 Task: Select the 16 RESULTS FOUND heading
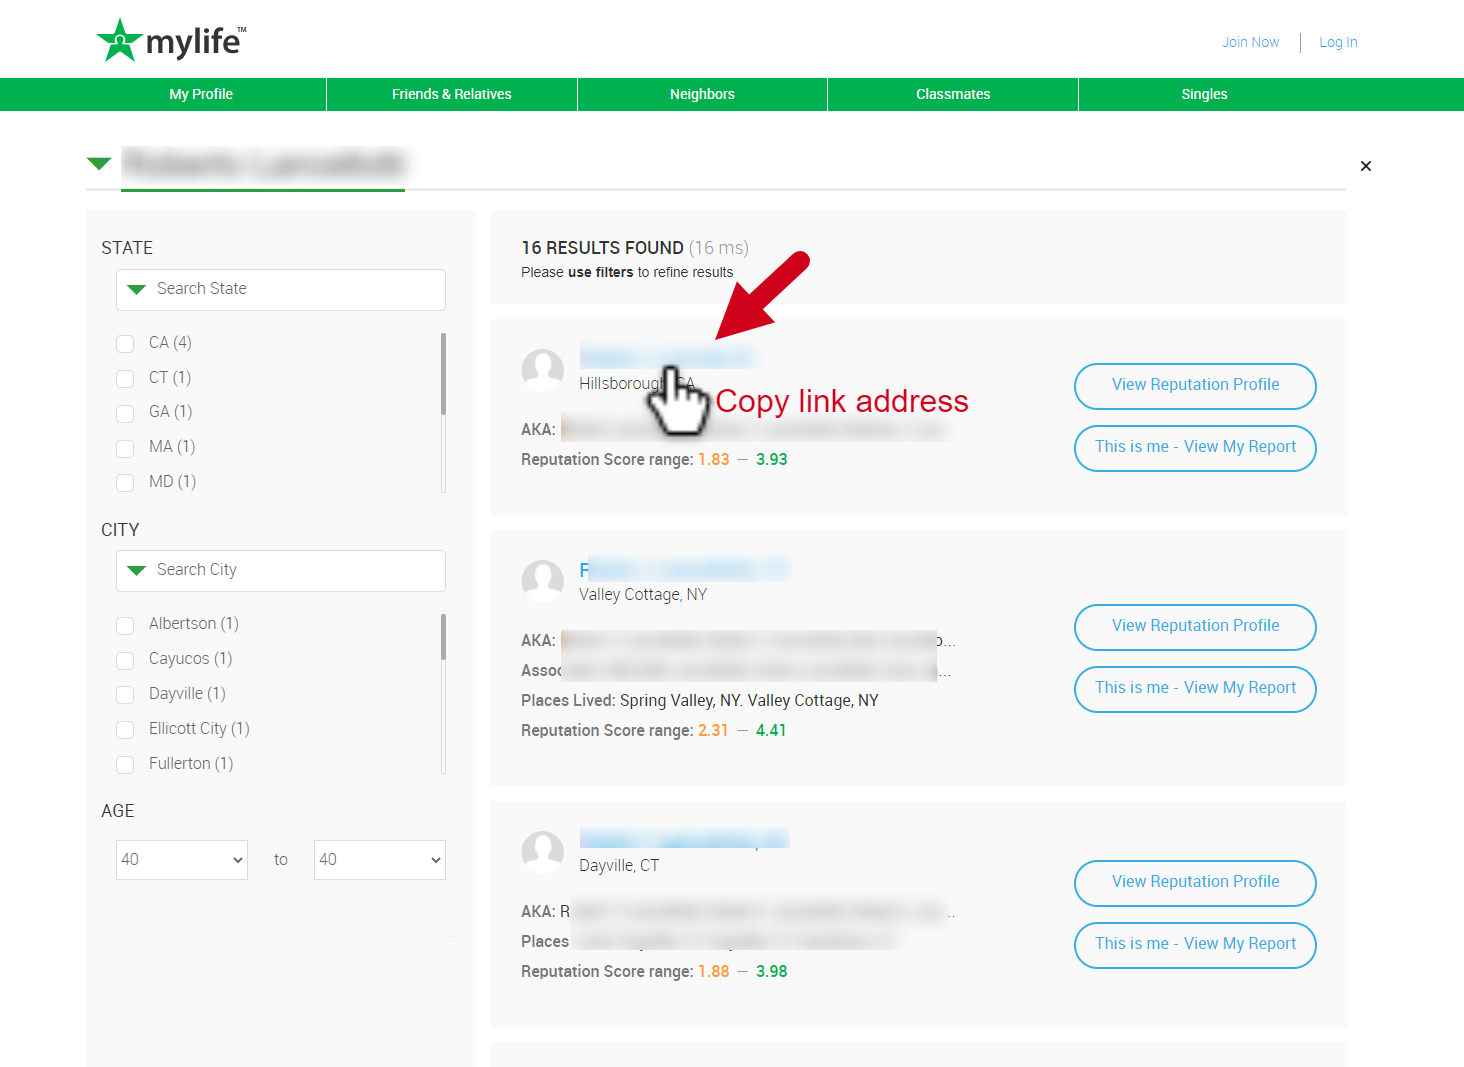point(602,247)
